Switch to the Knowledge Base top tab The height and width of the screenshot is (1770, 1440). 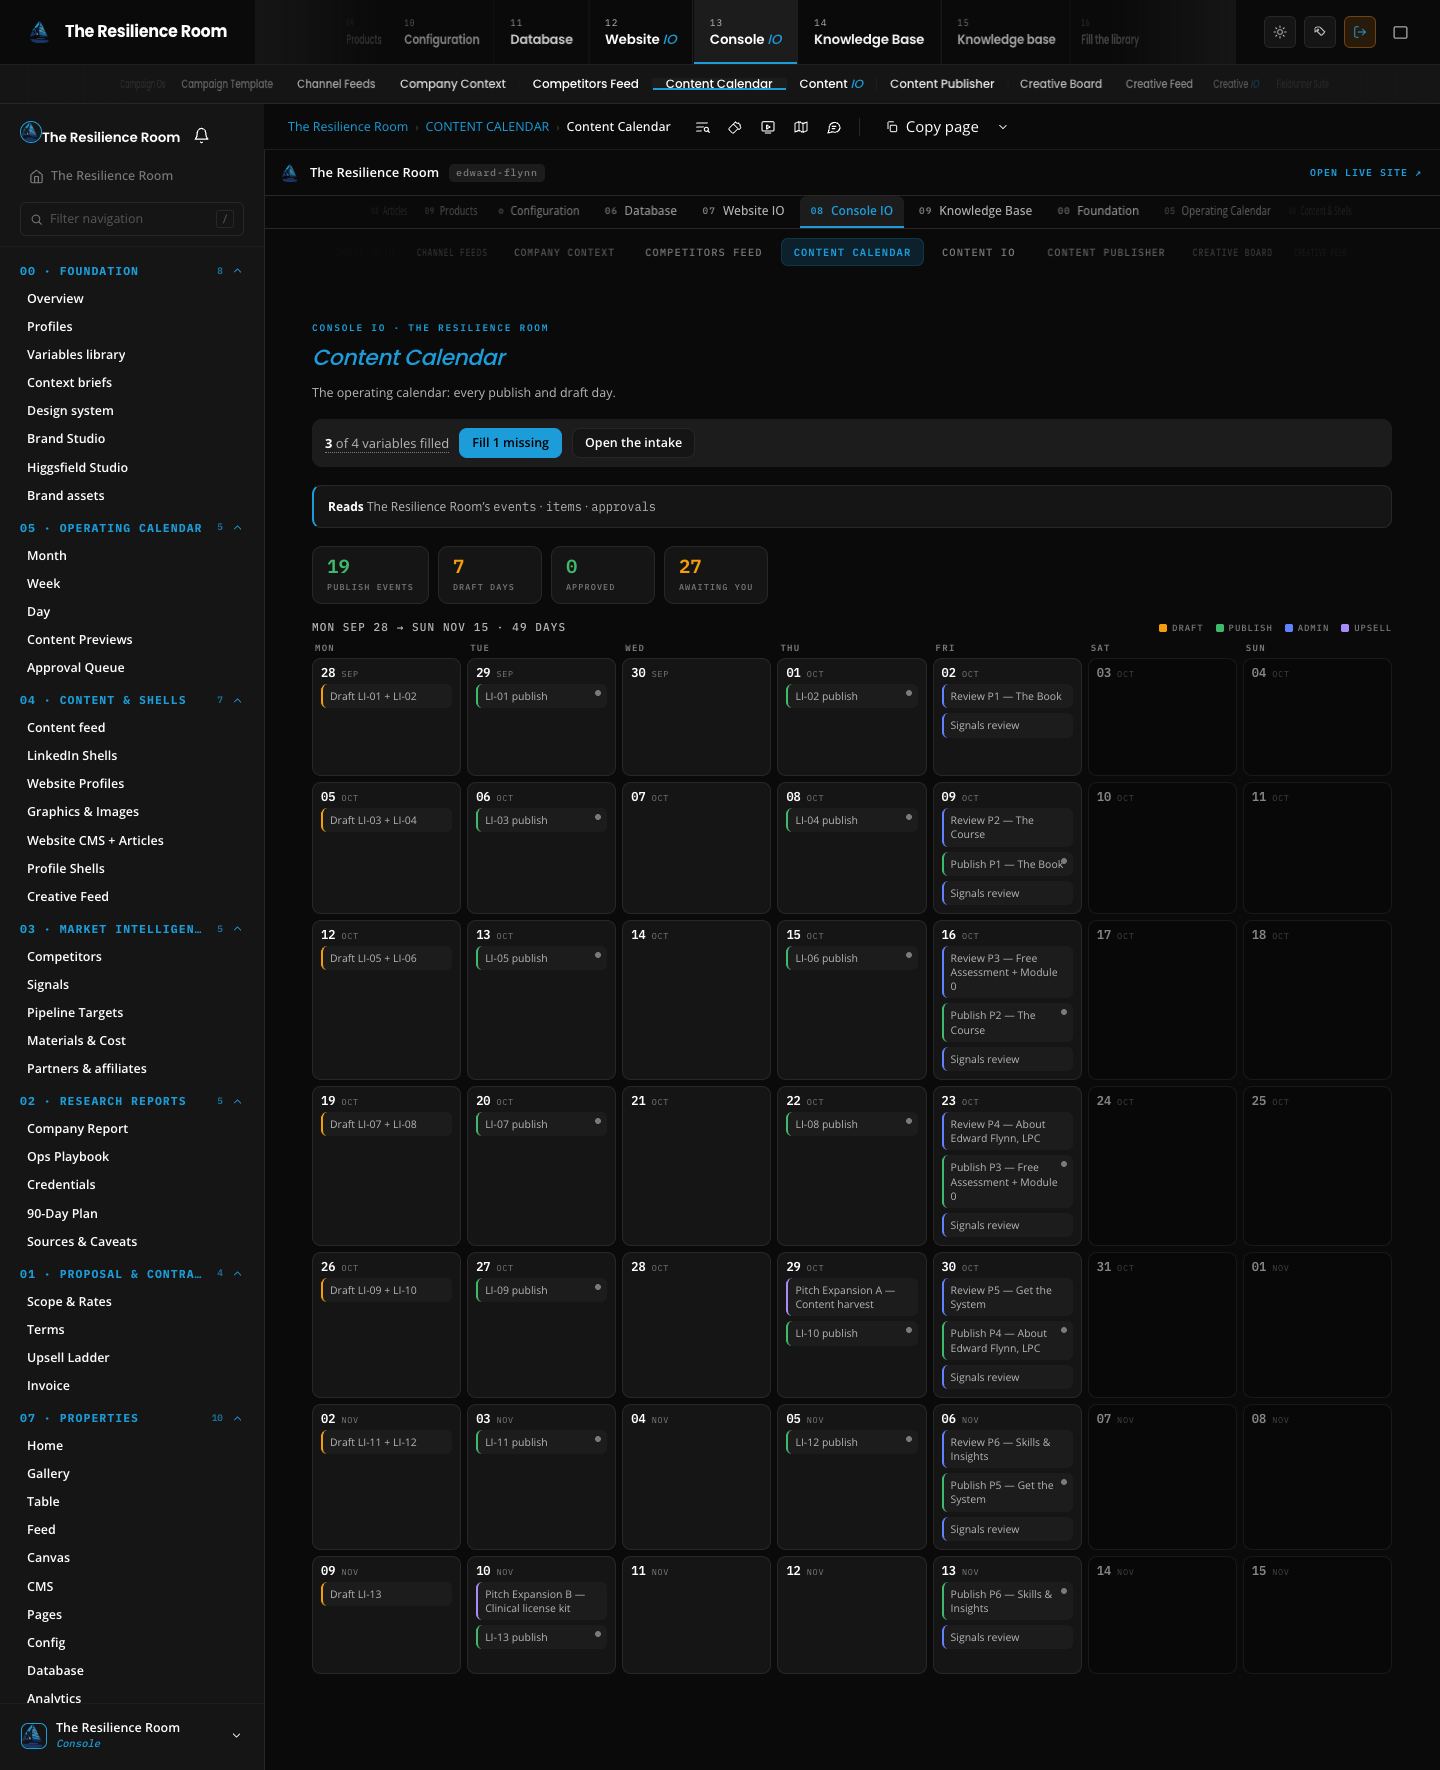coord(868,32)
